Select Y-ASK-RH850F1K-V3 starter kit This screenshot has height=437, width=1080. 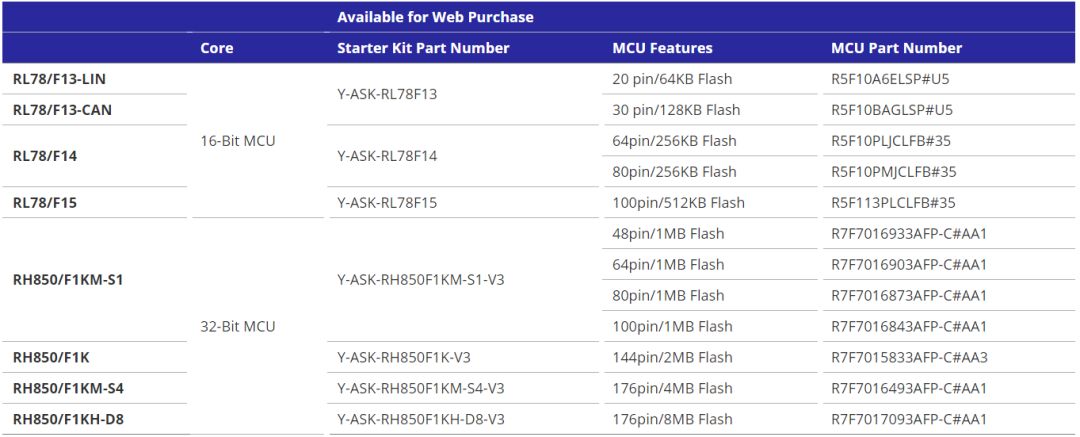tap(404, 358)
